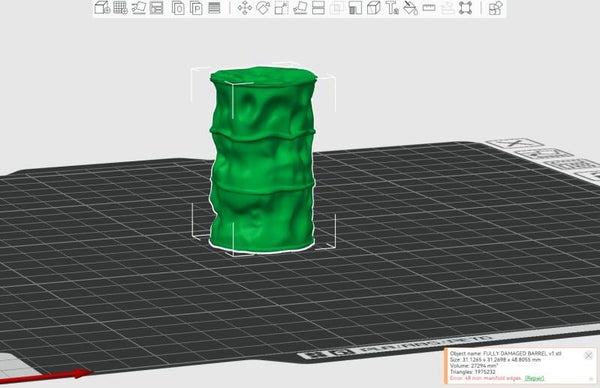
Task: Click the square frame with corner dots icon
Action: click(x=465, y=8)
